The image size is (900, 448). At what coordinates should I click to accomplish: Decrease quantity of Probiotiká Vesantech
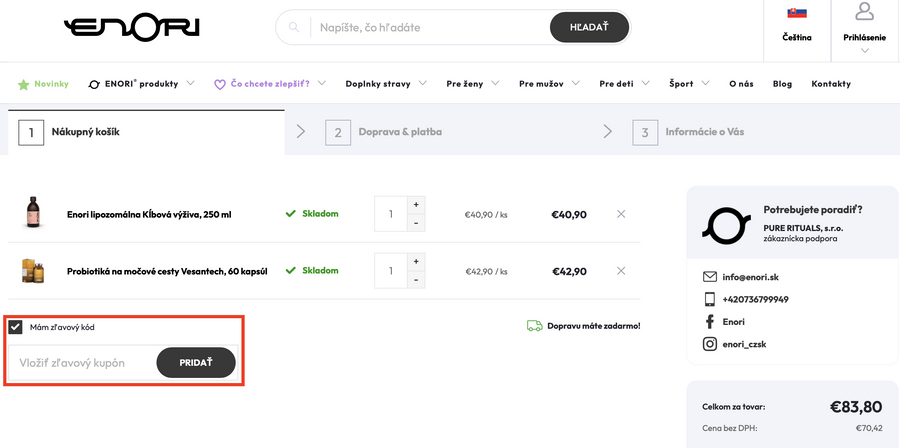pyautogui.click(x=416, y=280)
